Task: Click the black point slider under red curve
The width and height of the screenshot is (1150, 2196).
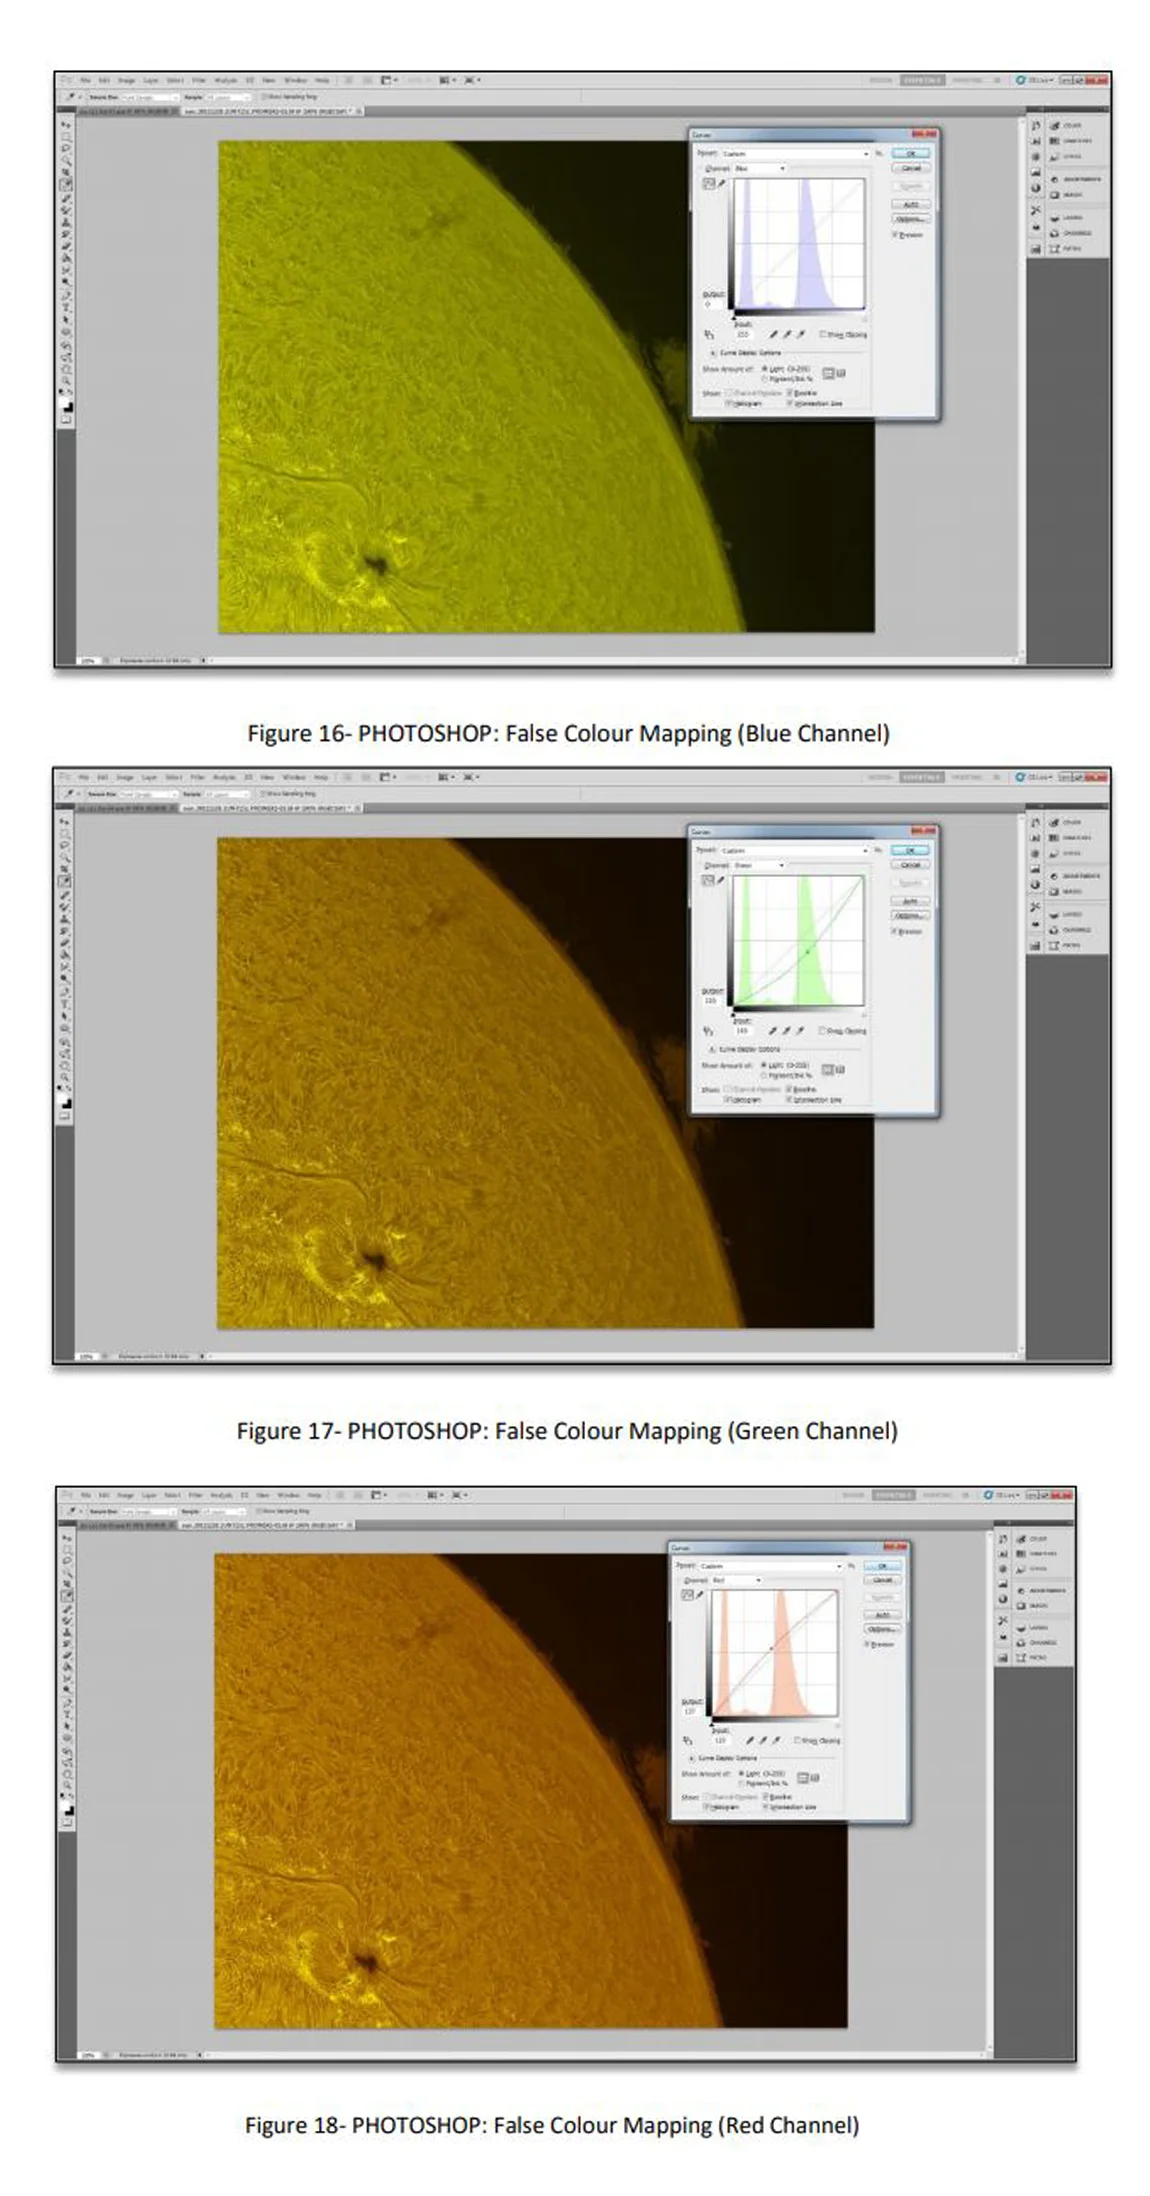Action: (x=712, y=1725)
